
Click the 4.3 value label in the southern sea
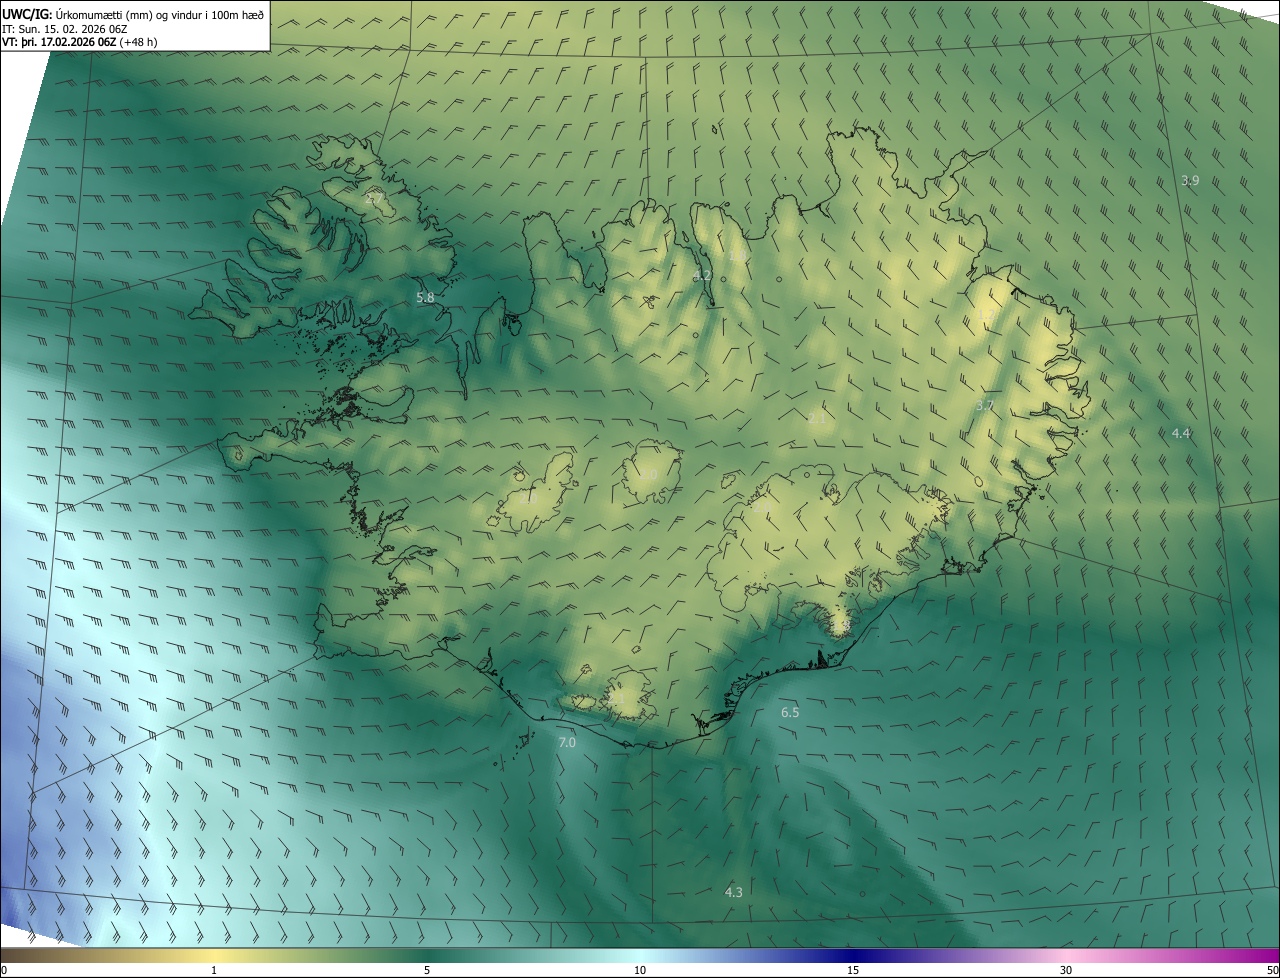(x=734, y=892)
